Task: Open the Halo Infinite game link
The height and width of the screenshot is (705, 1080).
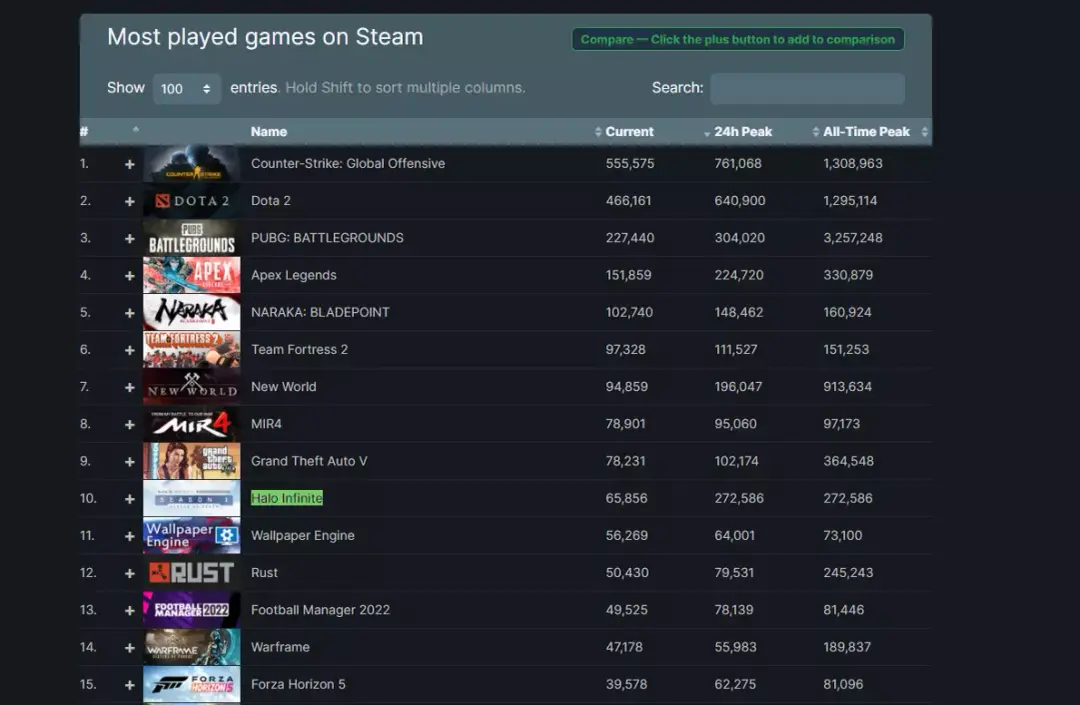Action: click(x=287, y=498)
